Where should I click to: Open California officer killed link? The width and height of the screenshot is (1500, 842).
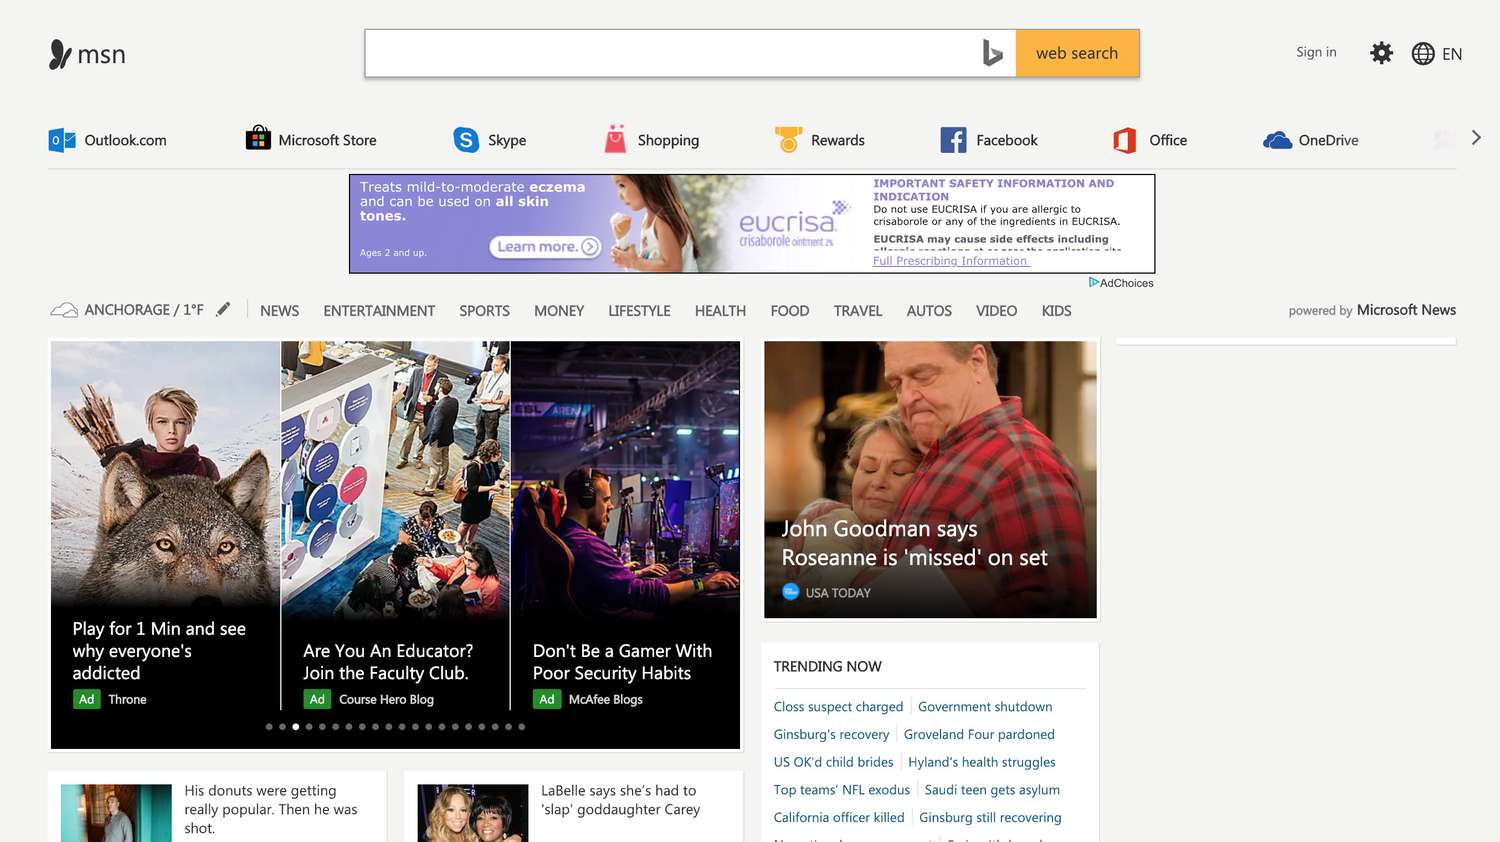point(839,817)
